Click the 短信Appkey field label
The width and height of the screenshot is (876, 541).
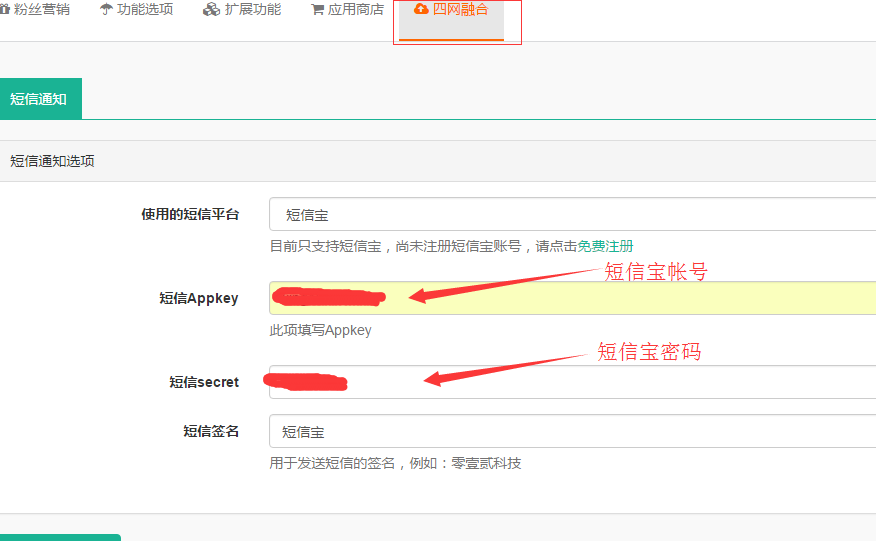(198, 298)
